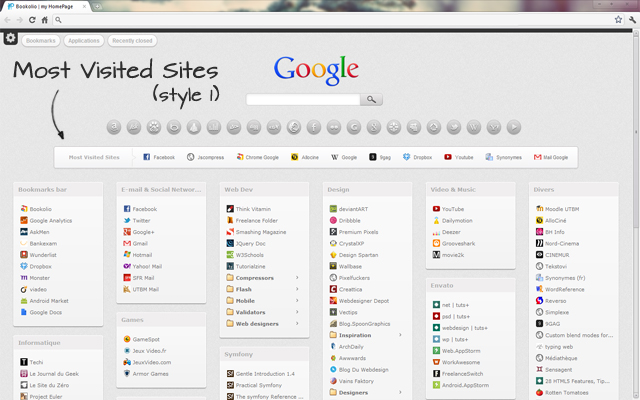Click the round Firefox shortcut icon

(x=294, y=127)
